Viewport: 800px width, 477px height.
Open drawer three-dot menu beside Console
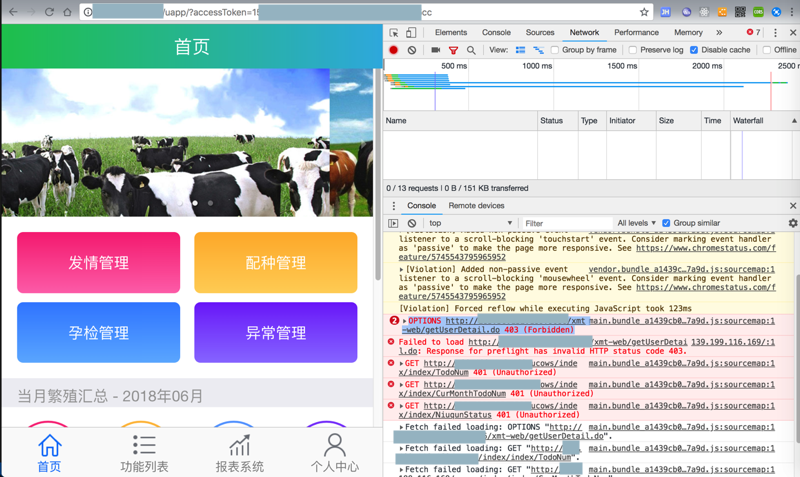coord(393,206)
